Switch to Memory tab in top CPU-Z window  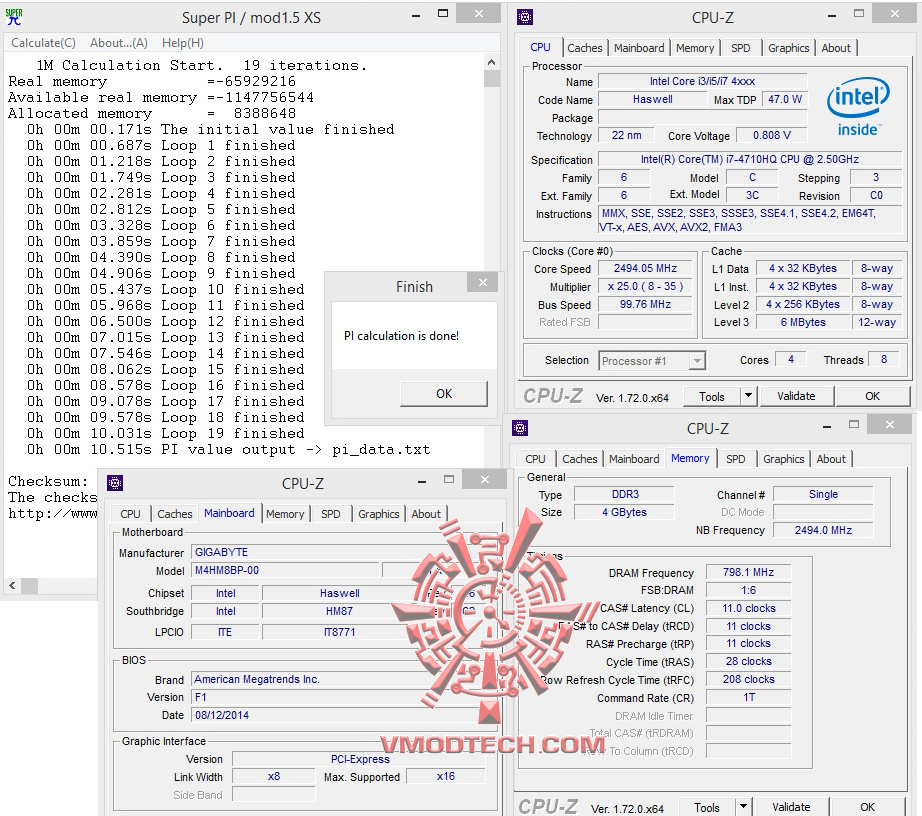tap(695, 48)
